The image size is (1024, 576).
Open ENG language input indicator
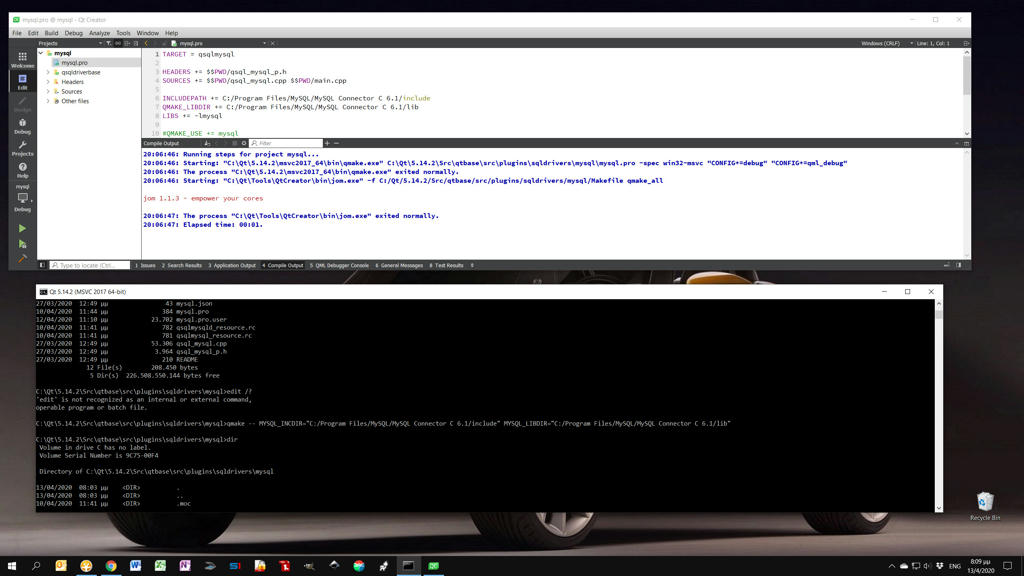point(955,566)
